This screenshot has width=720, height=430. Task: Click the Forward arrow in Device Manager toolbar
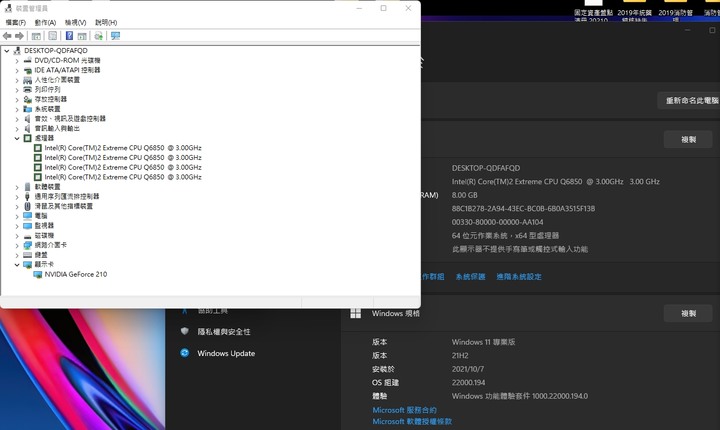(x=19, y=36)
